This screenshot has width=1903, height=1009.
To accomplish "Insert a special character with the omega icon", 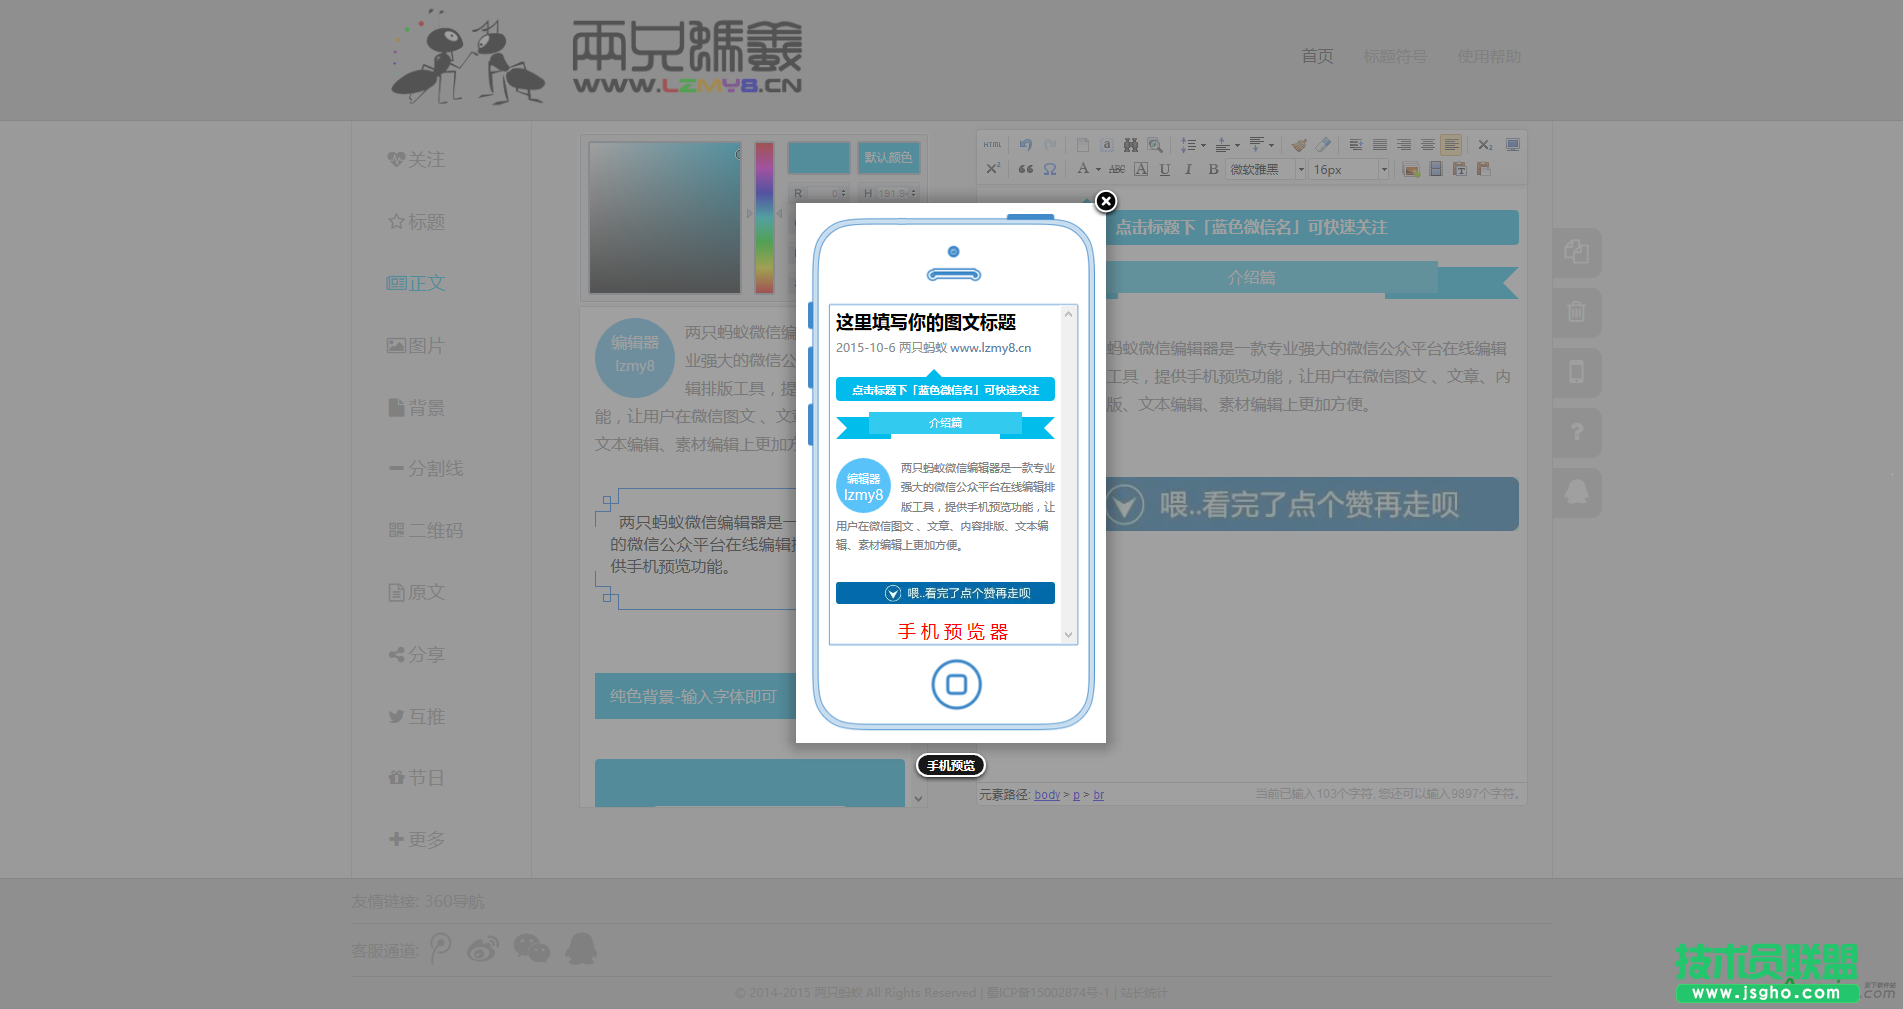I will tap(1049, 169).
